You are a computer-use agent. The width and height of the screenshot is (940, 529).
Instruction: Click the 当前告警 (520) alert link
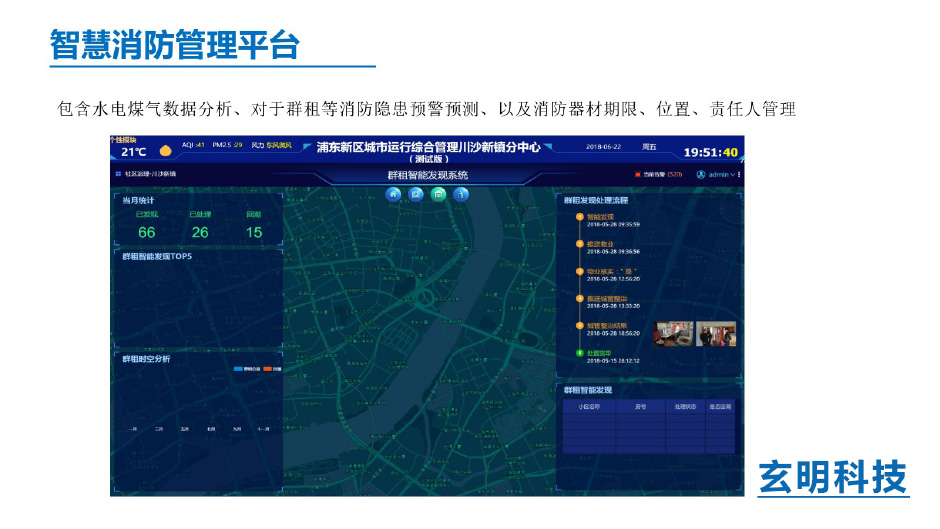(x=662, y=174)
